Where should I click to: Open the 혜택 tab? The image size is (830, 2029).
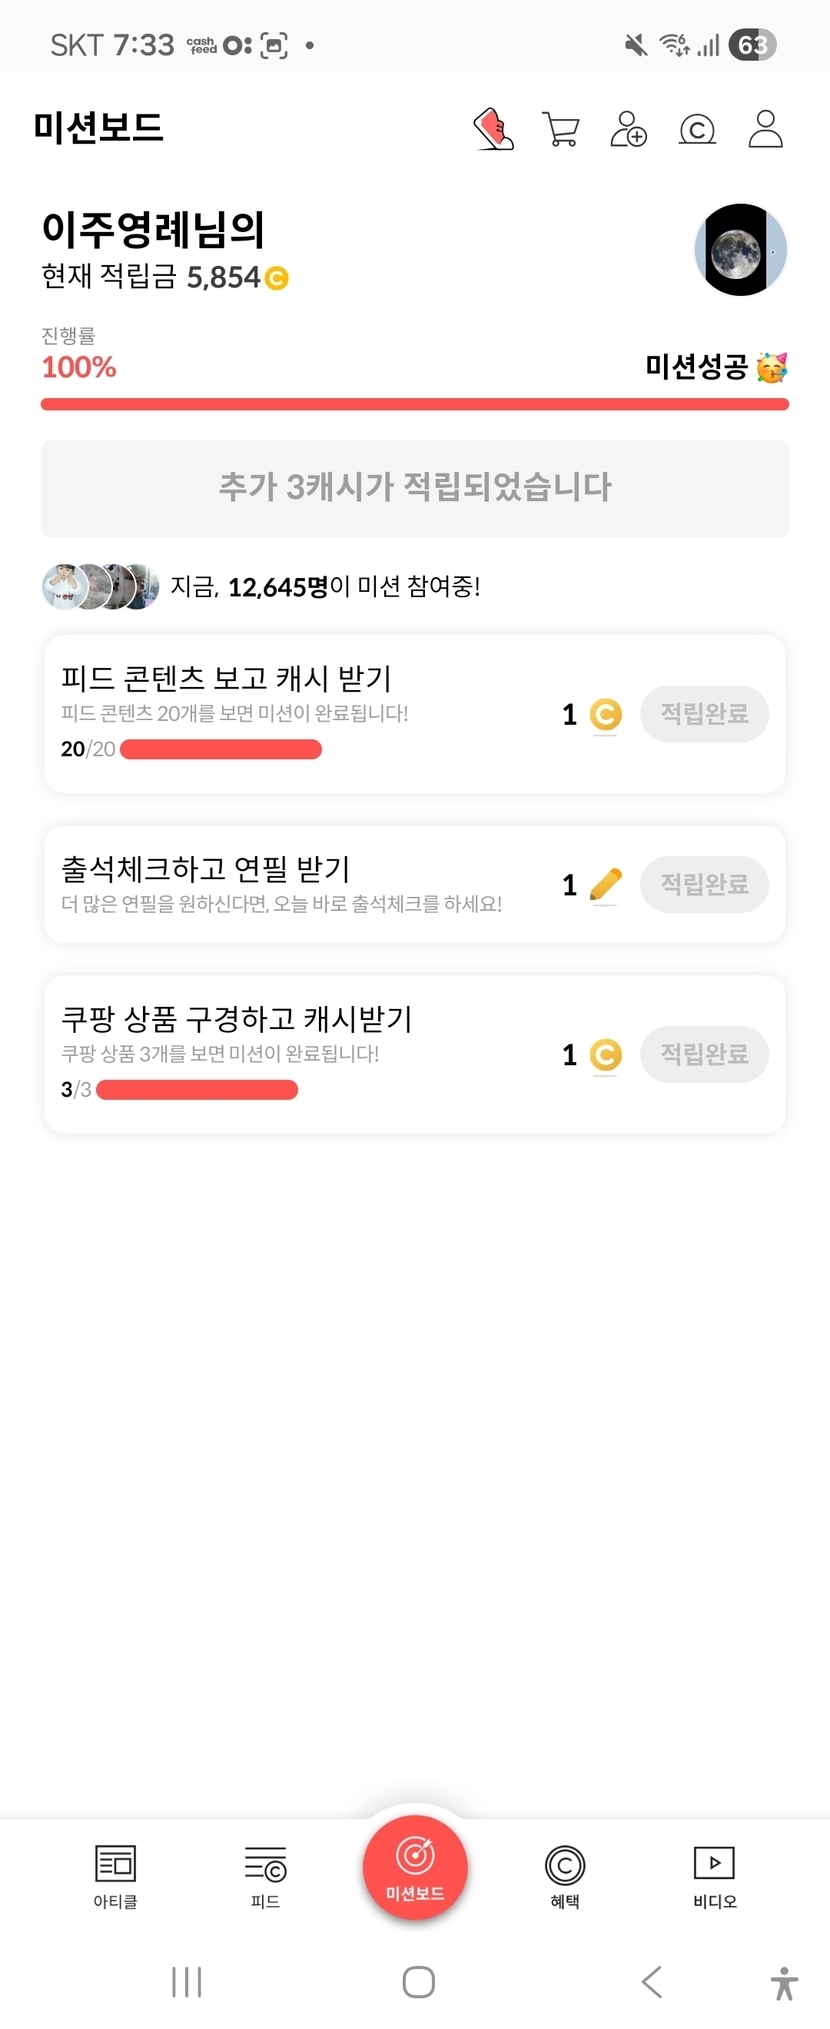click(565, 1876)
